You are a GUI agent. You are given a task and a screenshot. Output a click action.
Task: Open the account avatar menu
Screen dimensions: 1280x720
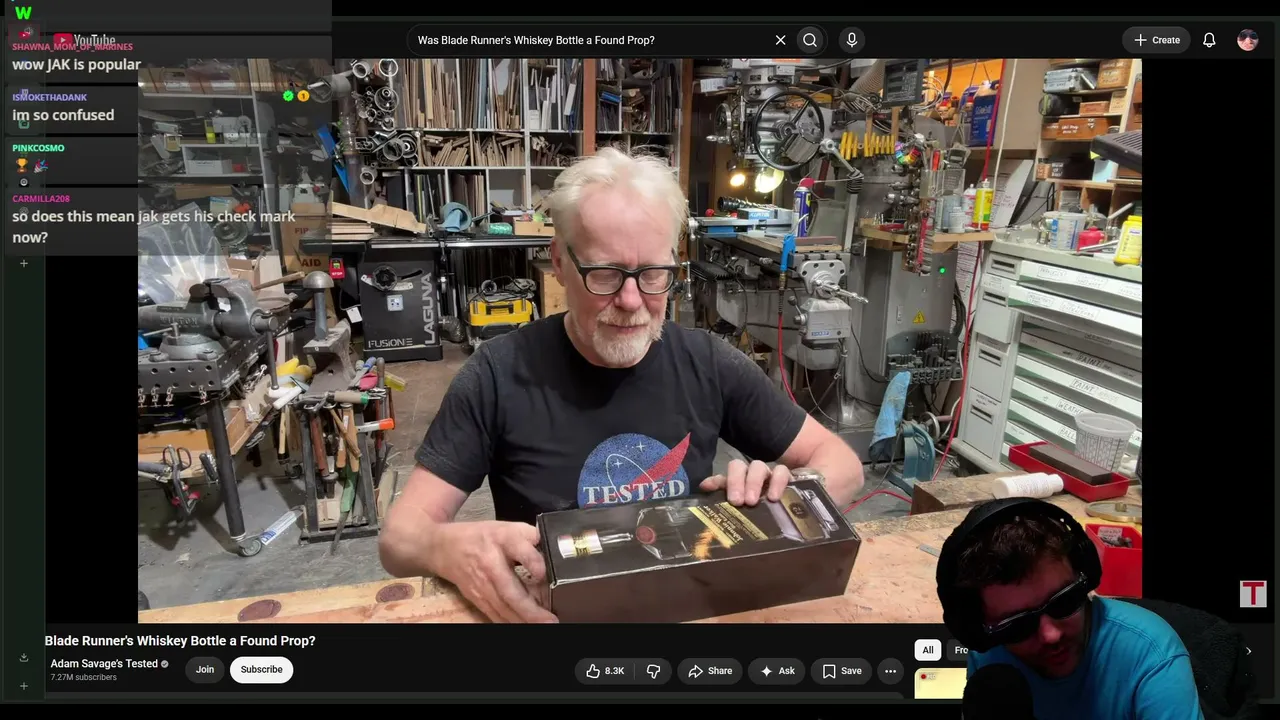(x=1248, y=40)
